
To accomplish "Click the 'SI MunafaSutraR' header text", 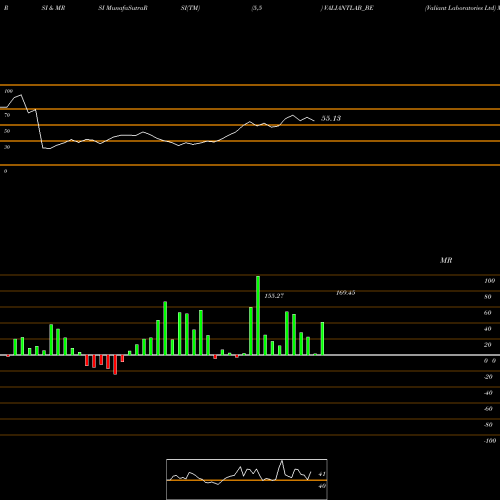I will tap(123, 8).
